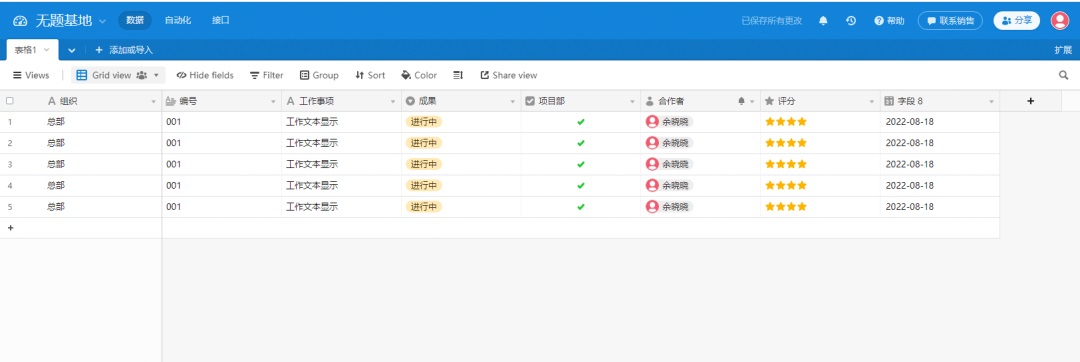1080x362 pixels.
Task: Open the Color menu
Action: pyautogui.click(x=419, y=75)
